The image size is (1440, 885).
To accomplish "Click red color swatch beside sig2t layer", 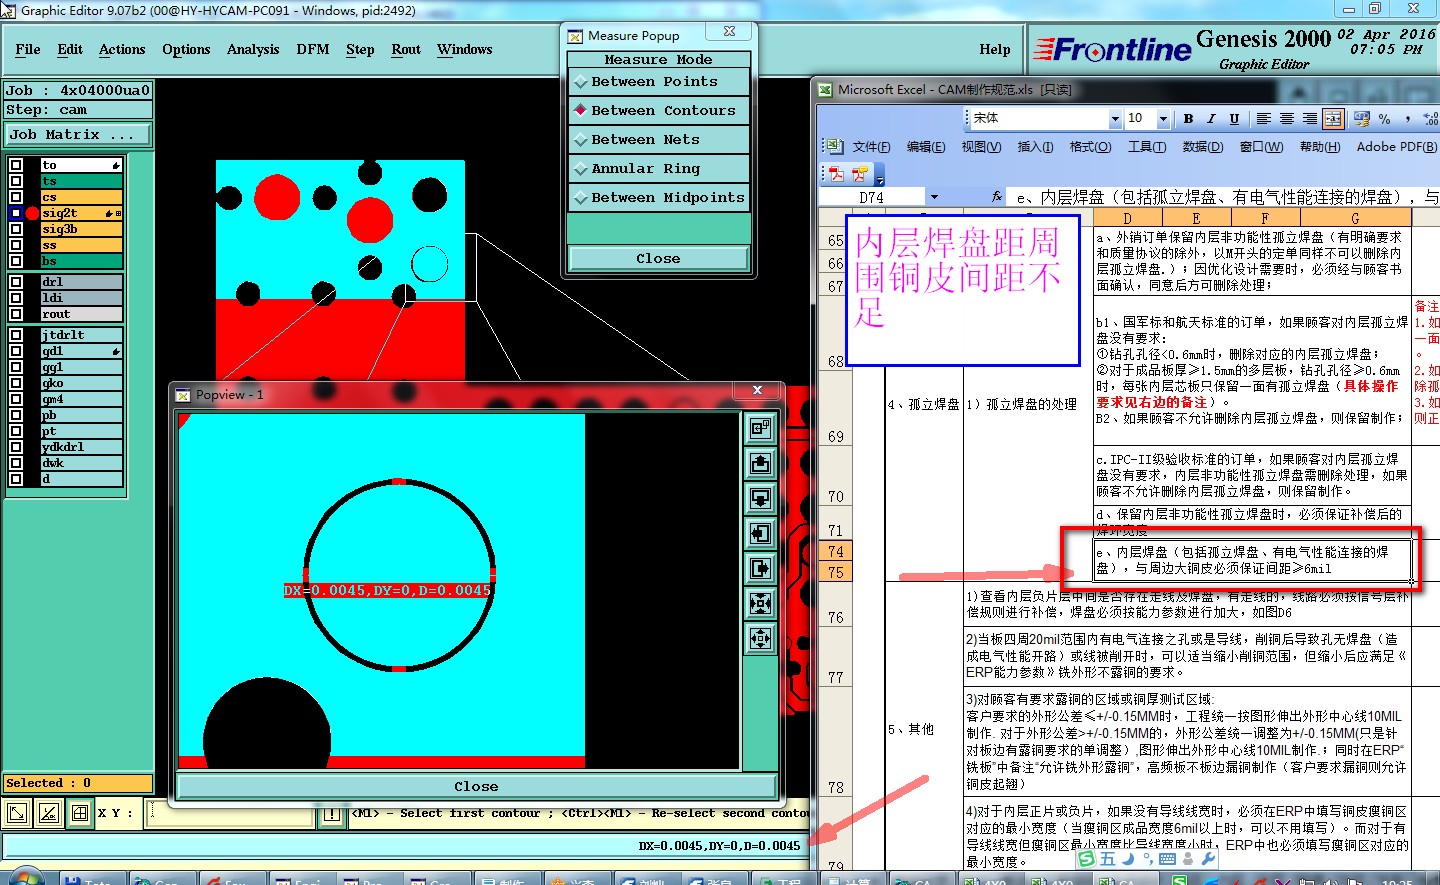I will click(x=32, y=213).
